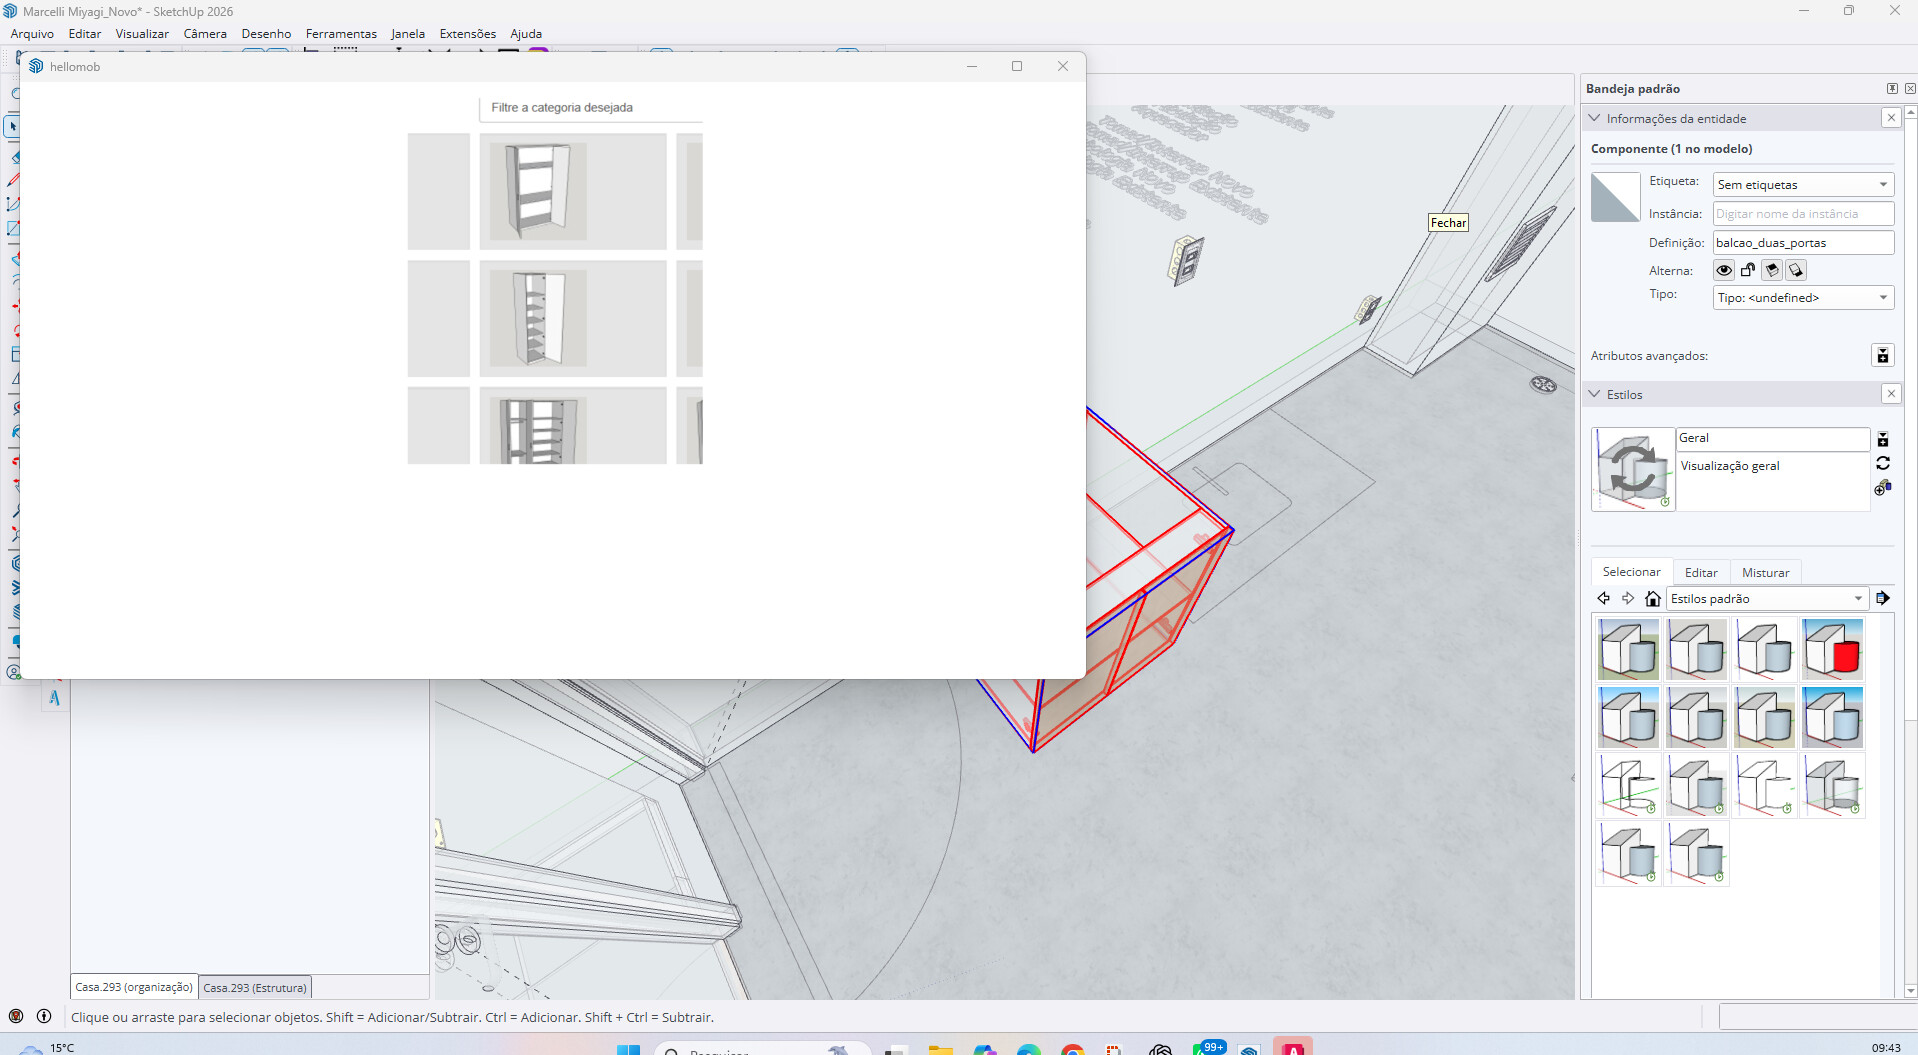
Task: Switch to Casa.293 (Estrutura) scene tab
Action: pos(255,988)
